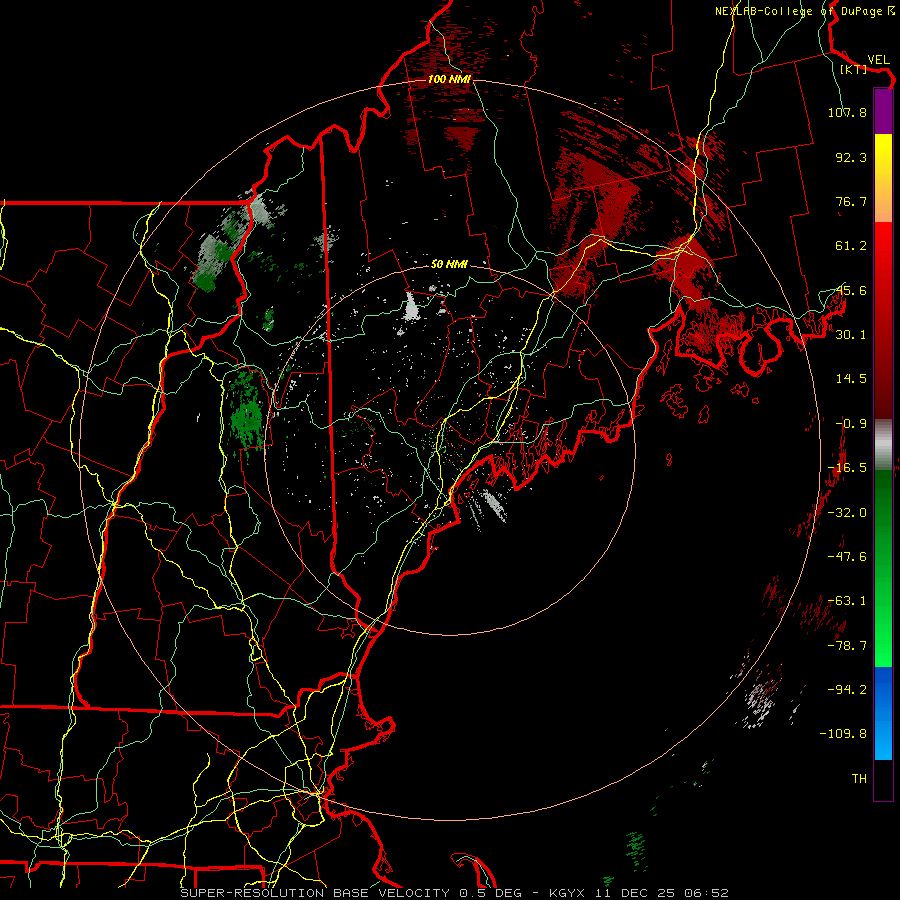
Task: Click the -16.5 scale value
Action: pyautogui.click(x=847, y=468)
